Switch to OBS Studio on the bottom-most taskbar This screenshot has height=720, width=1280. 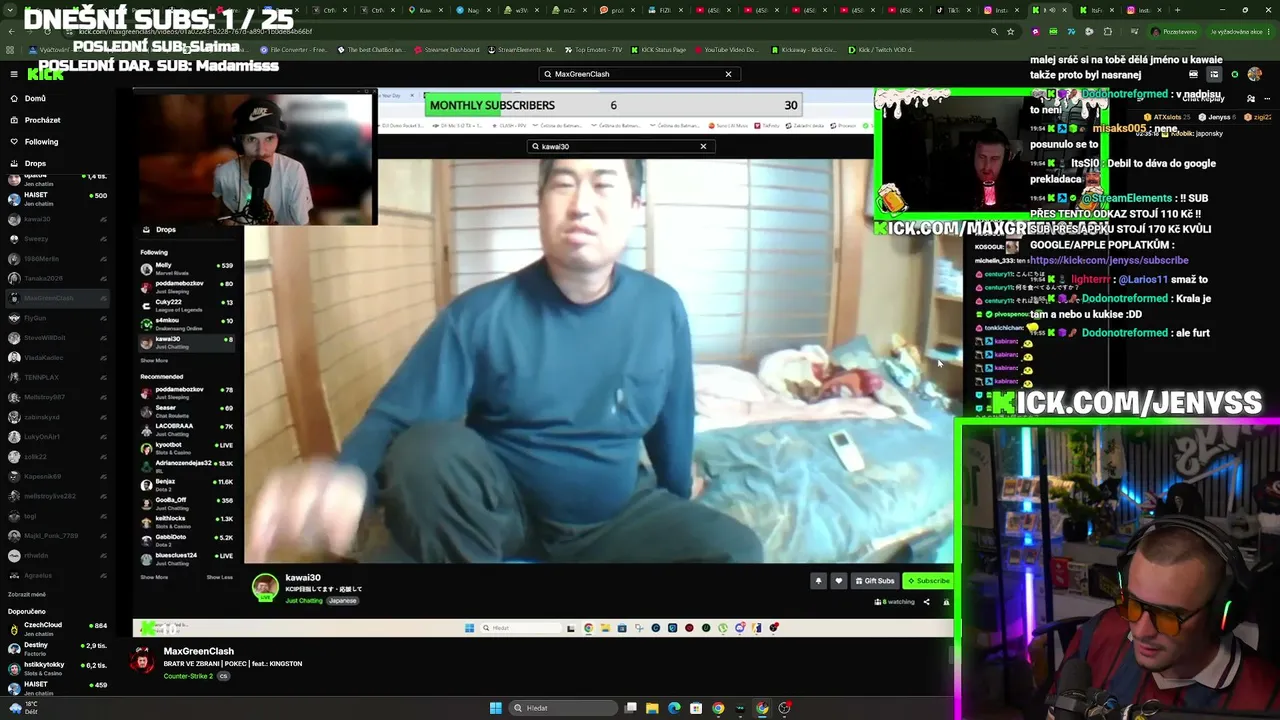click(x=784, y=708)
